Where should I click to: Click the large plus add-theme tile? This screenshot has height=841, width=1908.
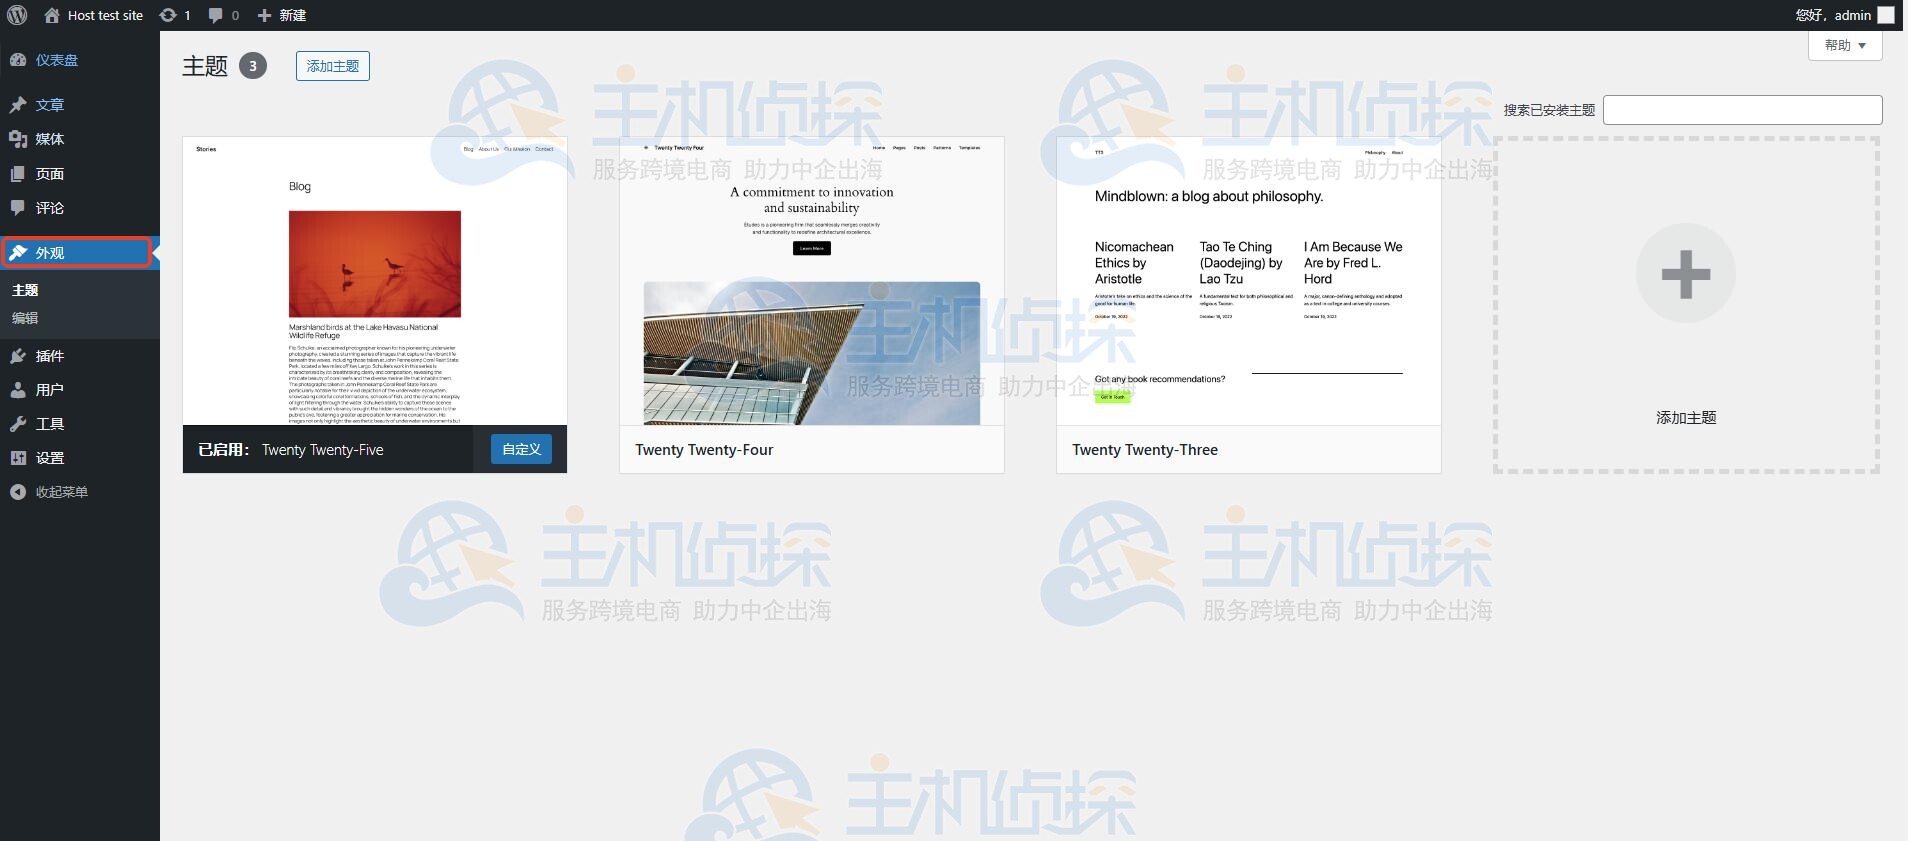point(1685,274)
